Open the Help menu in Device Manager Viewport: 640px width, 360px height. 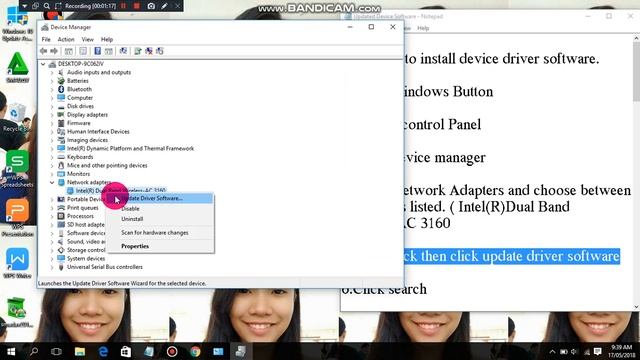tap(107, 40)
